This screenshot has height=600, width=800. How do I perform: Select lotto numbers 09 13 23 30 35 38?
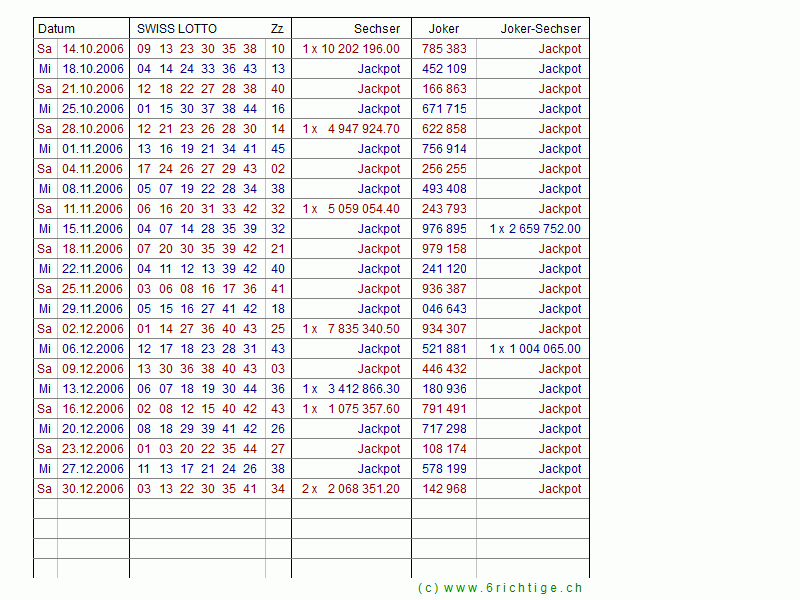pos(197,49)
